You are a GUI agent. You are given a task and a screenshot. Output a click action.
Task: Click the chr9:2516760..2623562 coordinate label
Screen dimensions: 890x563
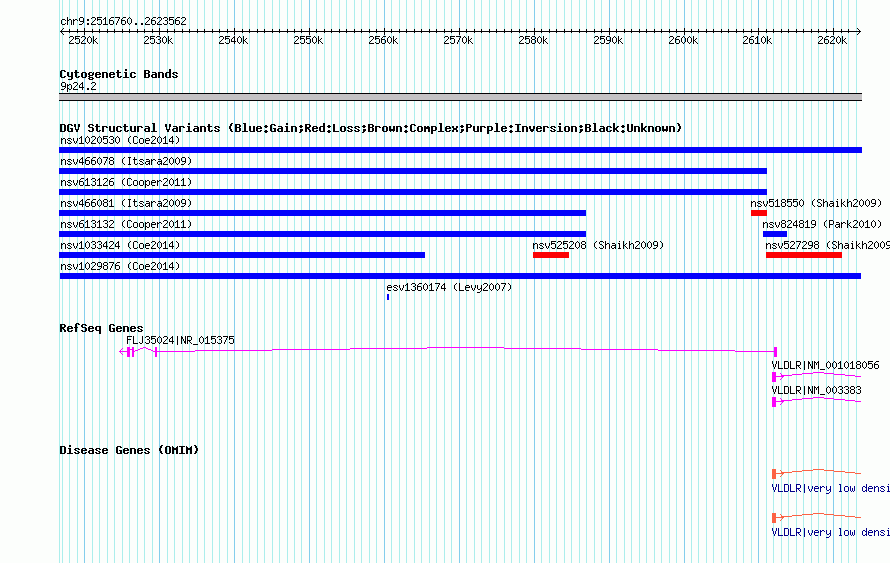coord(123,21)
